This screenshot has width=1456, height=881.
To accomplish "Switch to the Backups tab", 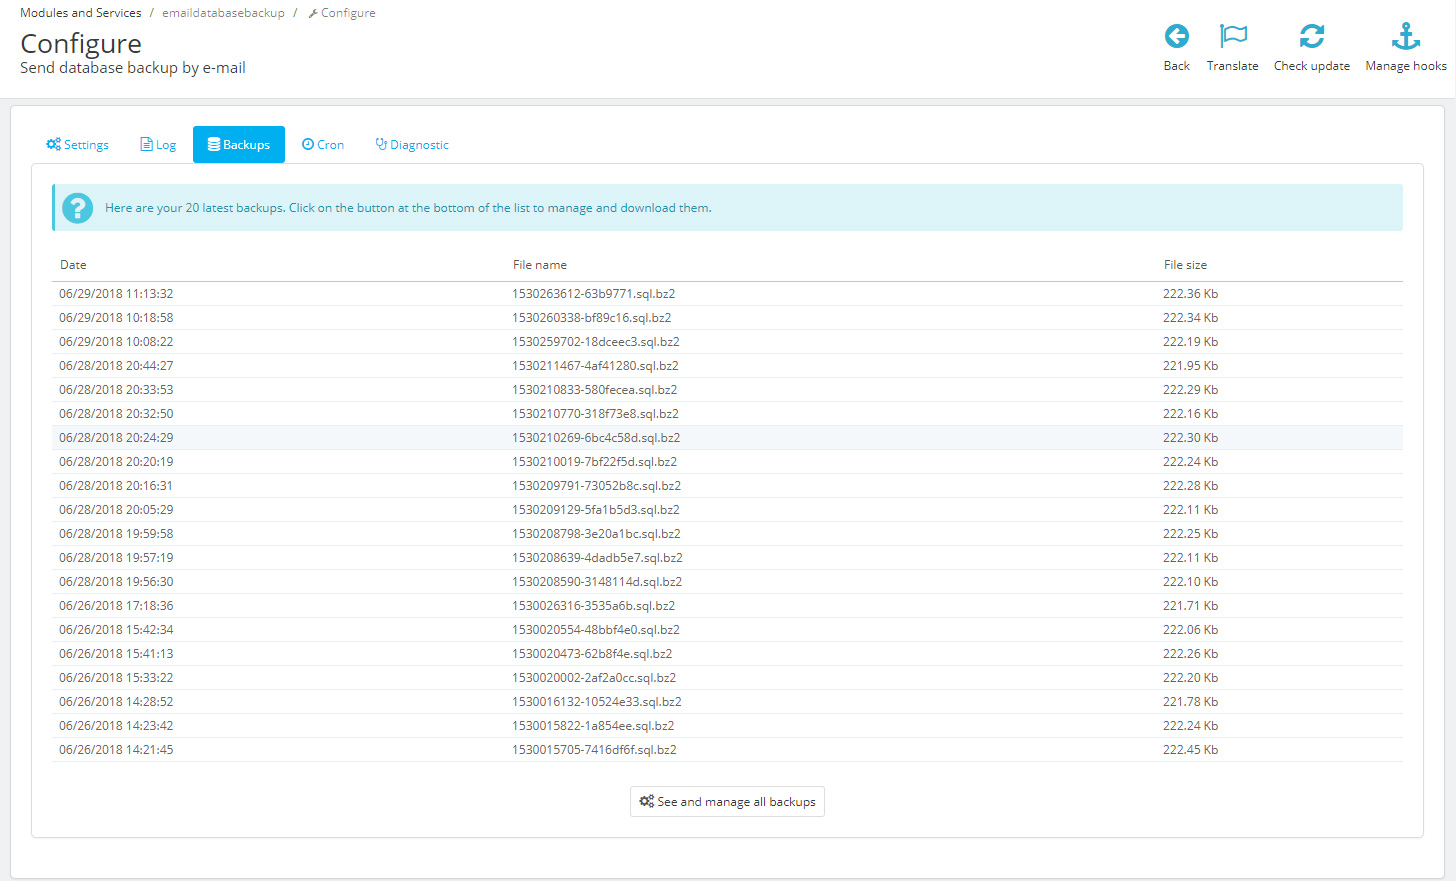I will pos(239,145).
